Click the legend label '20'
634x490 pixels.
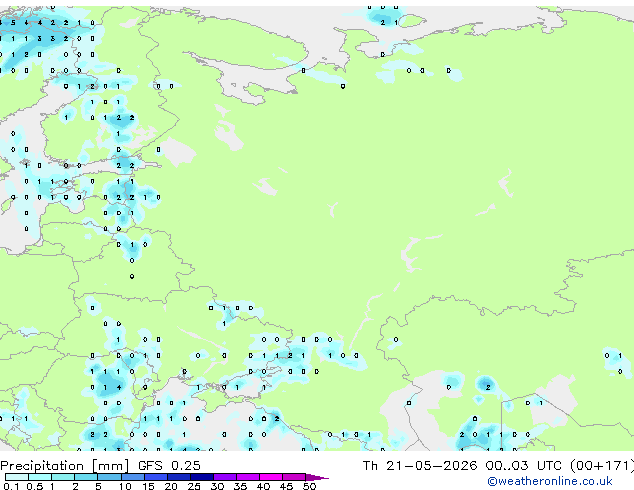(x=171, y=486)
